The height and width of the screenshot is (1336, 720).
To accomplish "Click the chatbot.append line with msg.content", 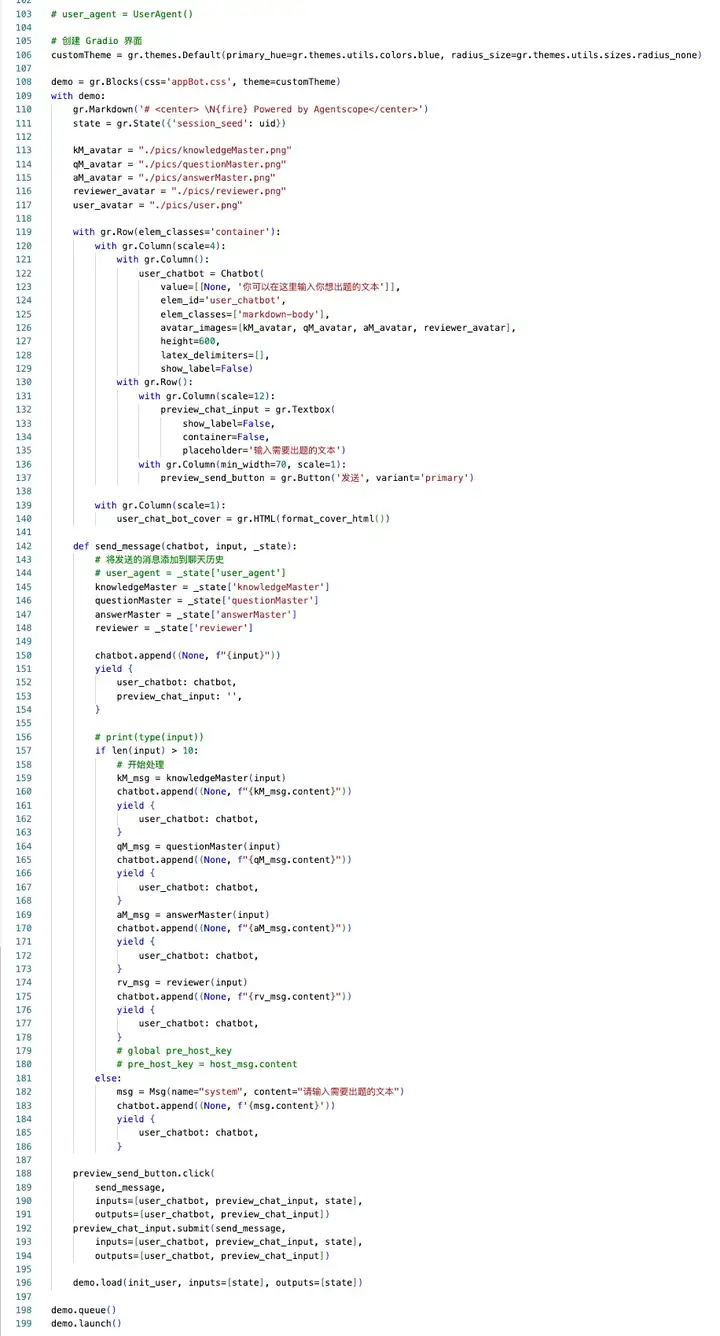I will pos(226,1104).
